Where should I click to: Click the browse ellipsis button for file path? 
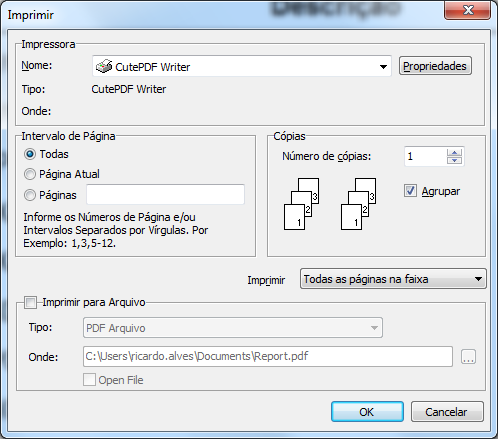point(468,357)
